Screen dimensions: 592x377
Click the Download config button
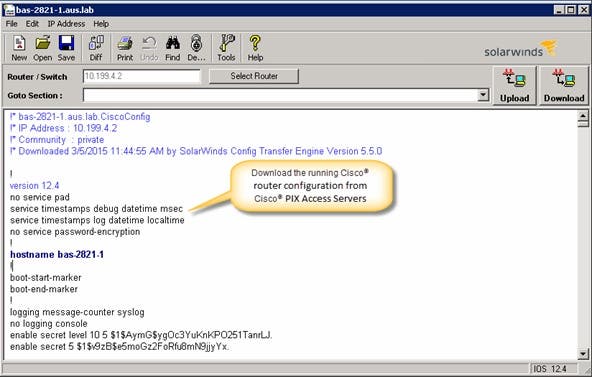click(564, 86)
